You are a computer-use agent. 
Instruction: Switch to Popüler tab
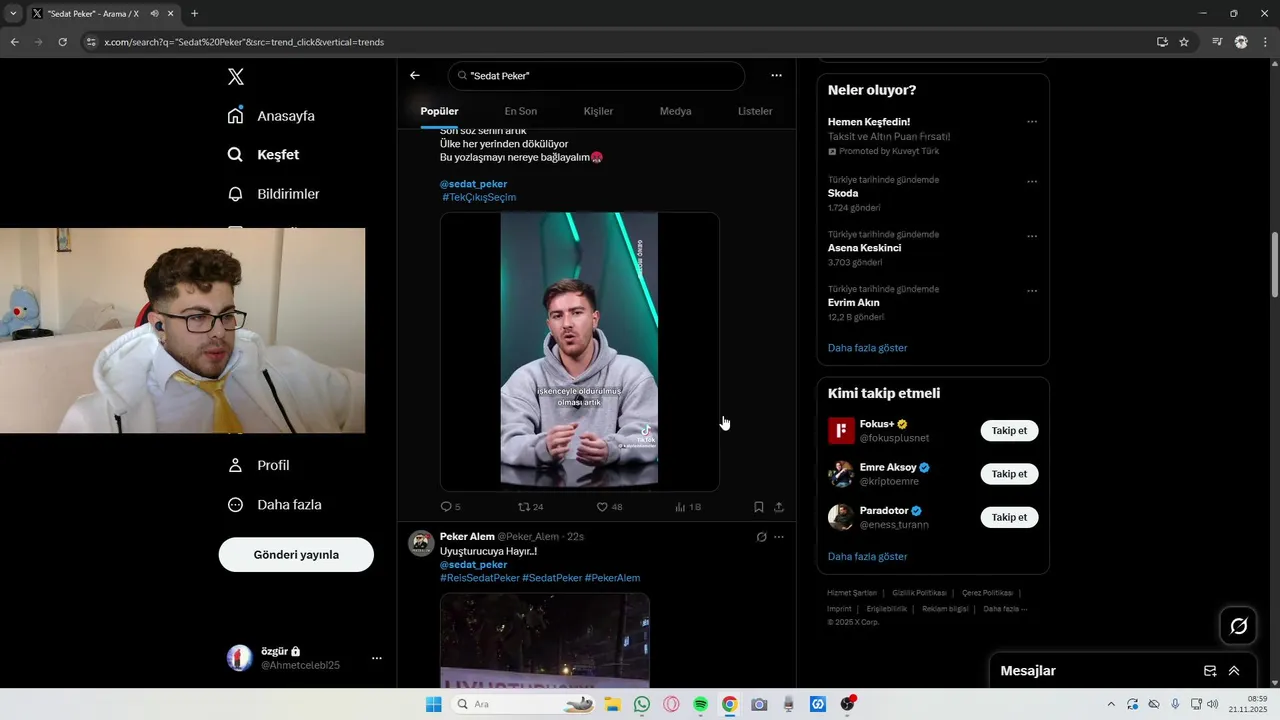439,111
